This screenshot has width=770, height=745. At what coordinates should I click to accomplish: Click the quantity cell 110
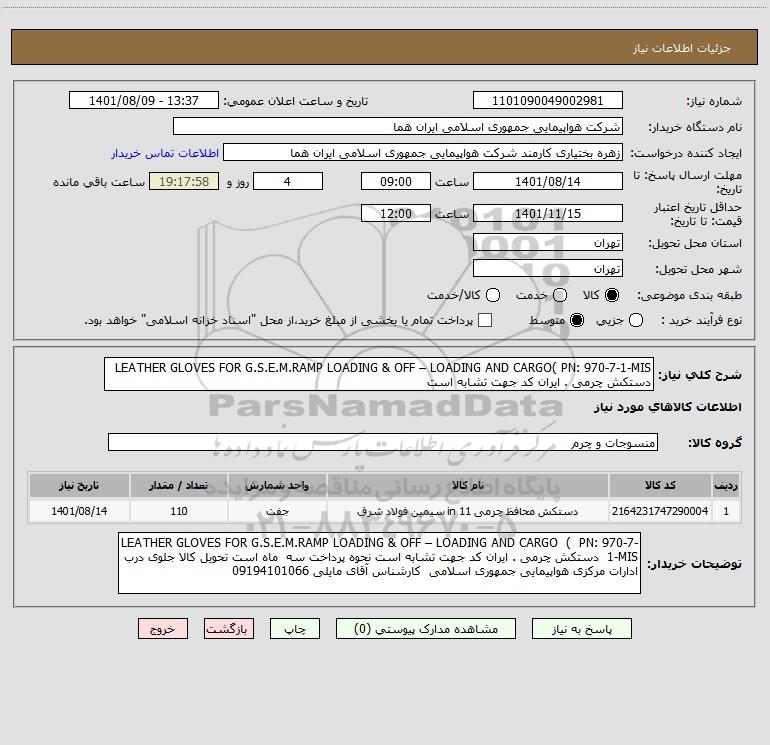pos(179,511)
